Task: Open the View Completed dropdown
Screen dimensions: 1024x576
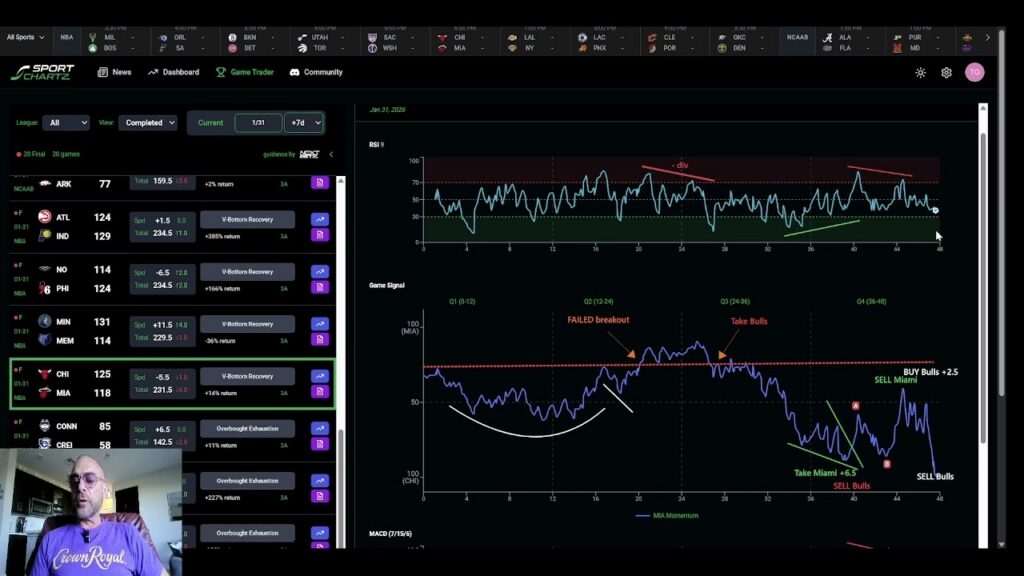Action: (x=147, y=122)
